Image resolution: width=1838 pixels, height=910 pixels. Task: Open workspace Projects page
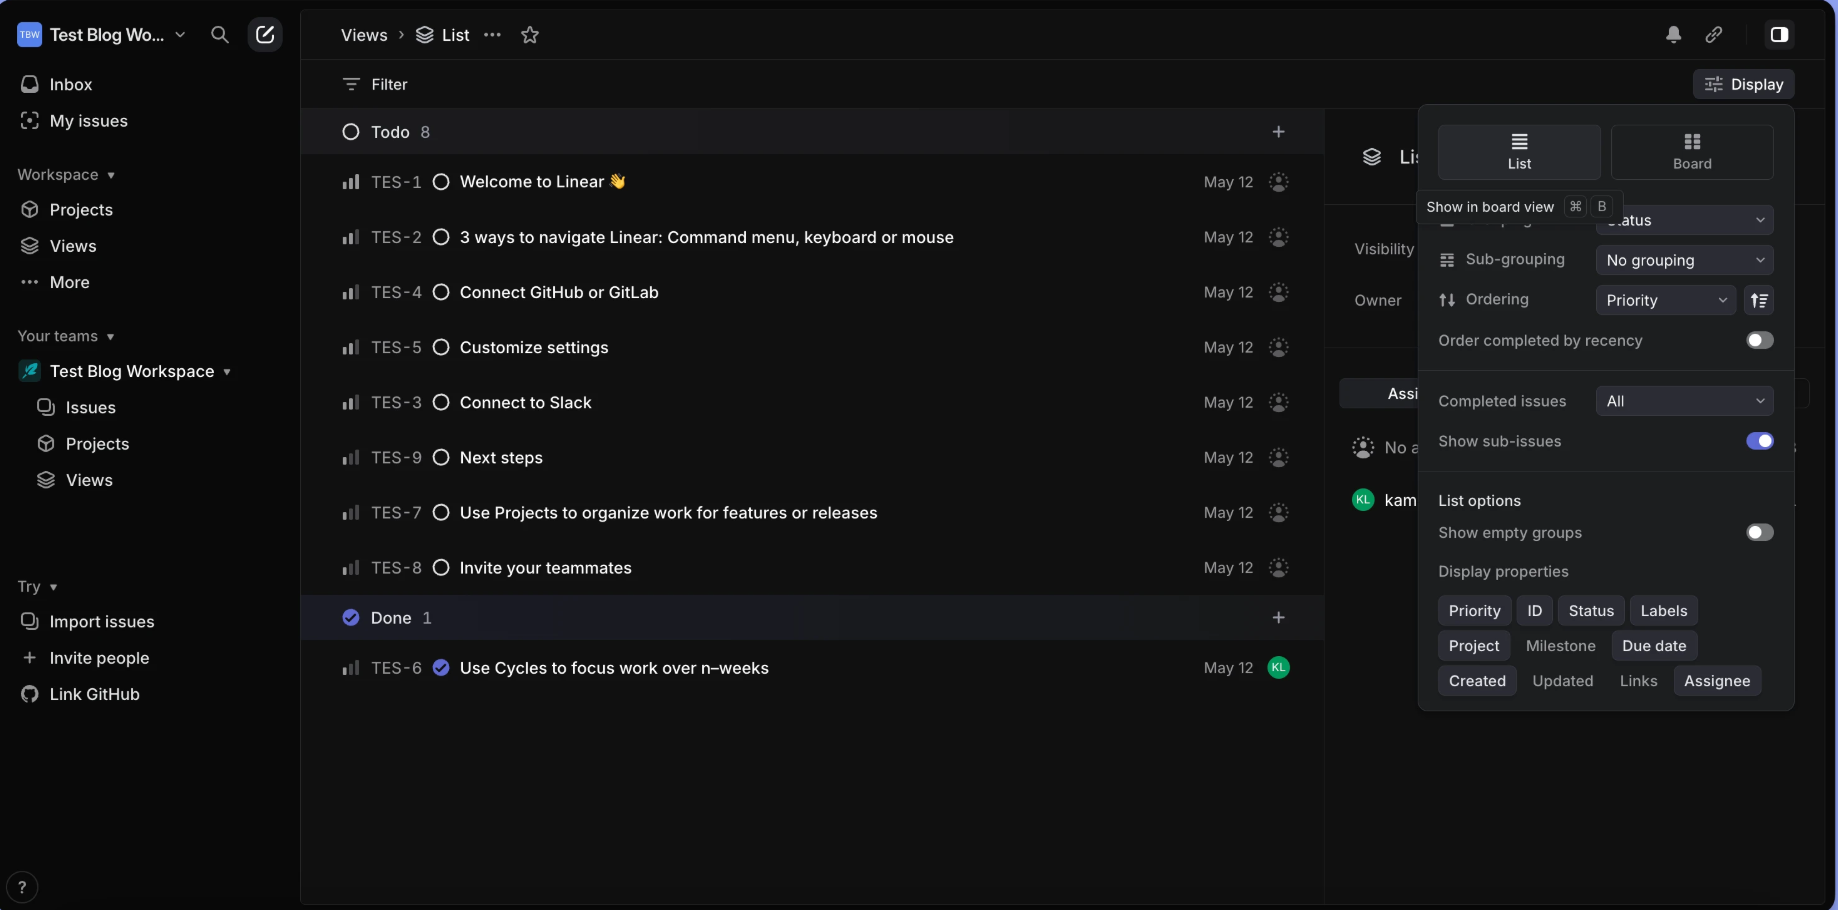(81, 210)
